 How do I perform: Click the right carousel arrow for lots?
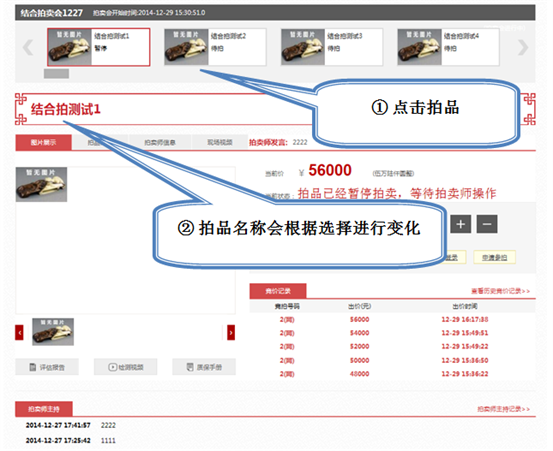(x=523, y=48)
